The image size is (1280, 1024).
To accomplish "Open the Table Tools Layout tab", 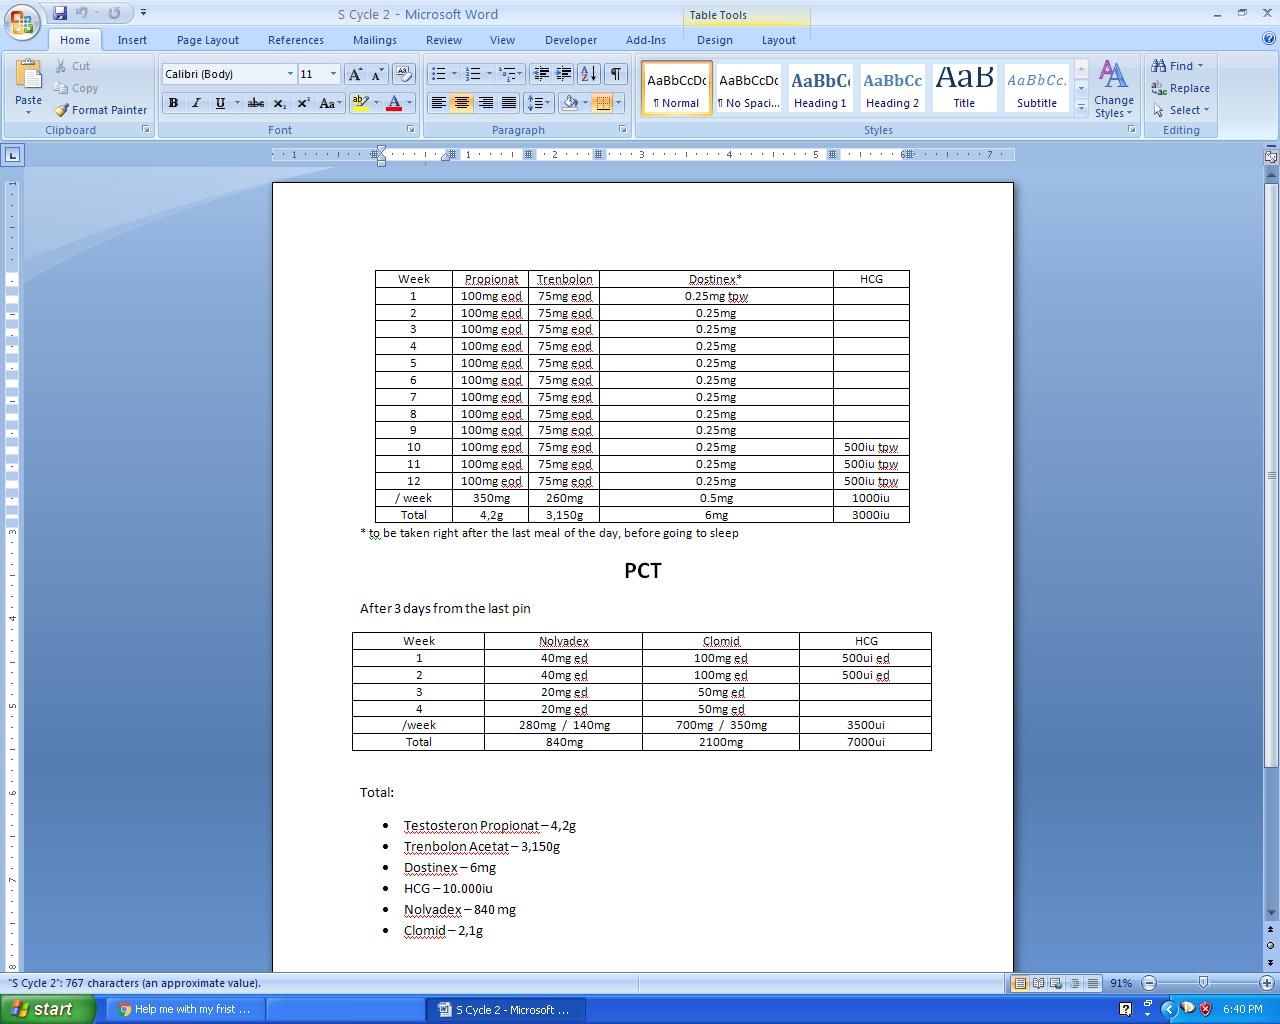I will [779, 40].
